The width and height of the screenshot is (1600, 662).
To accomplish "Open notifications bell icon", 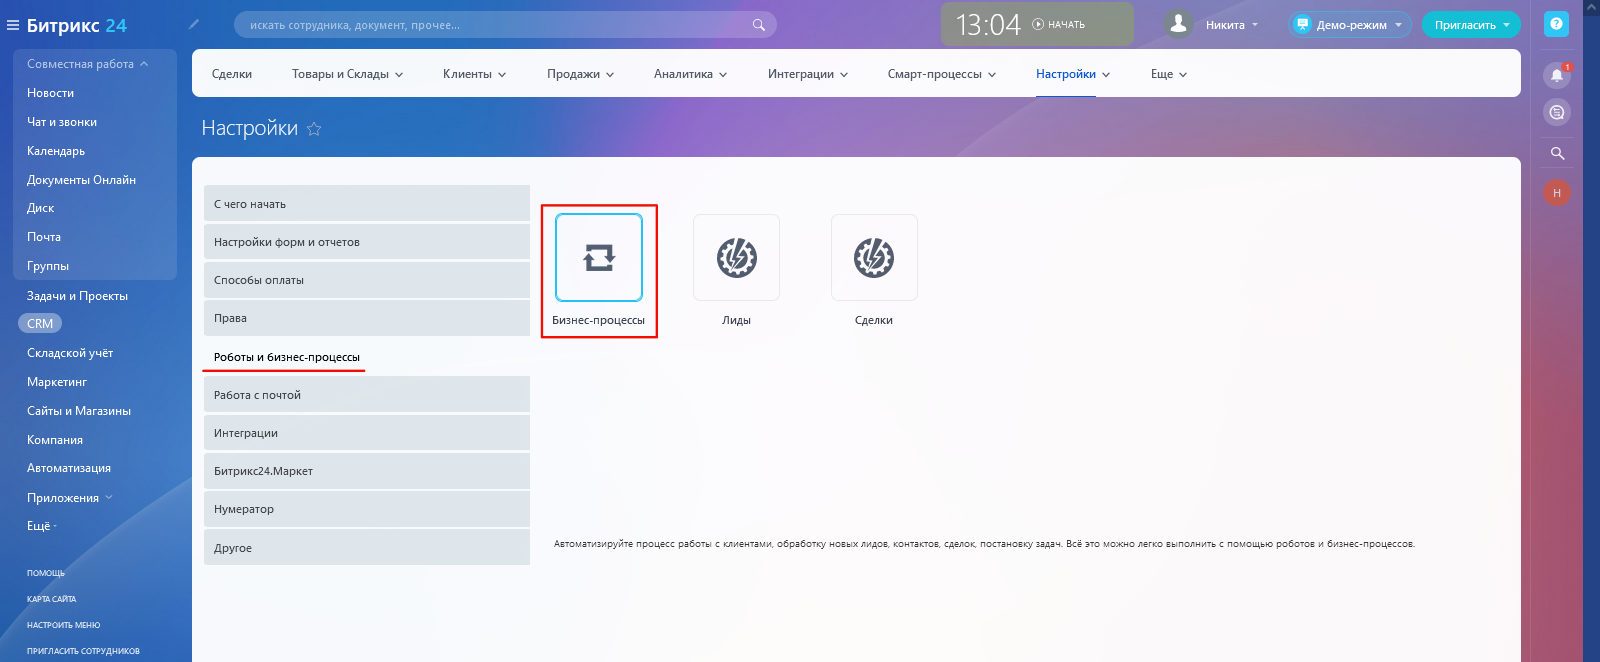I will (x=1557, y=75).
